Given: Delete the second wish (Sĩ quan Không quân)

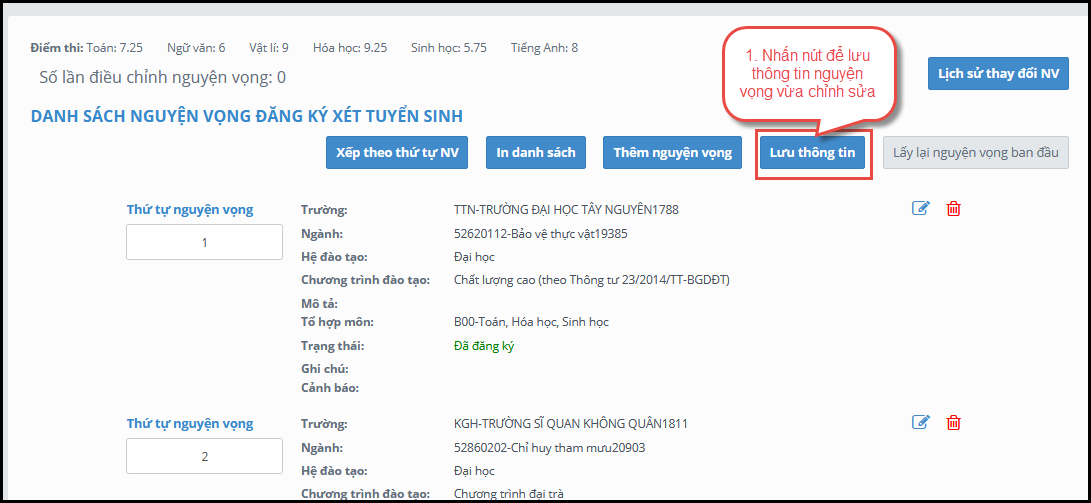Looking at the screenshot, I should pos(954,422).
